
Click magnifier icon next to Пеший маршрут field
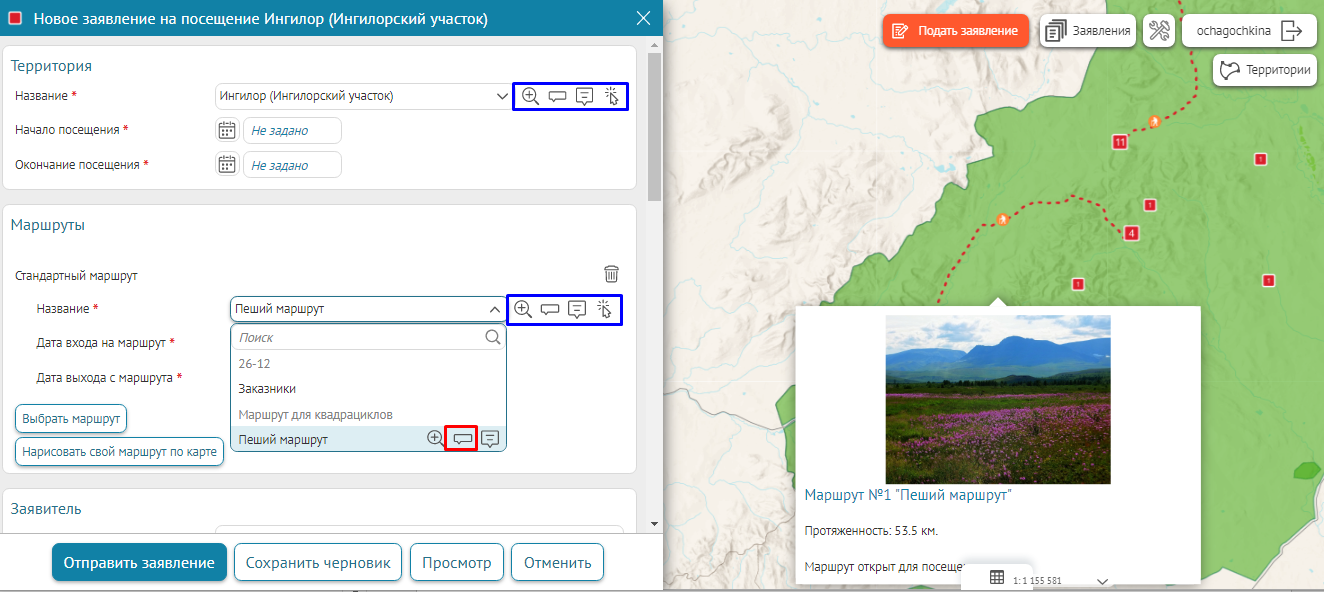click(x=523, y=309)
